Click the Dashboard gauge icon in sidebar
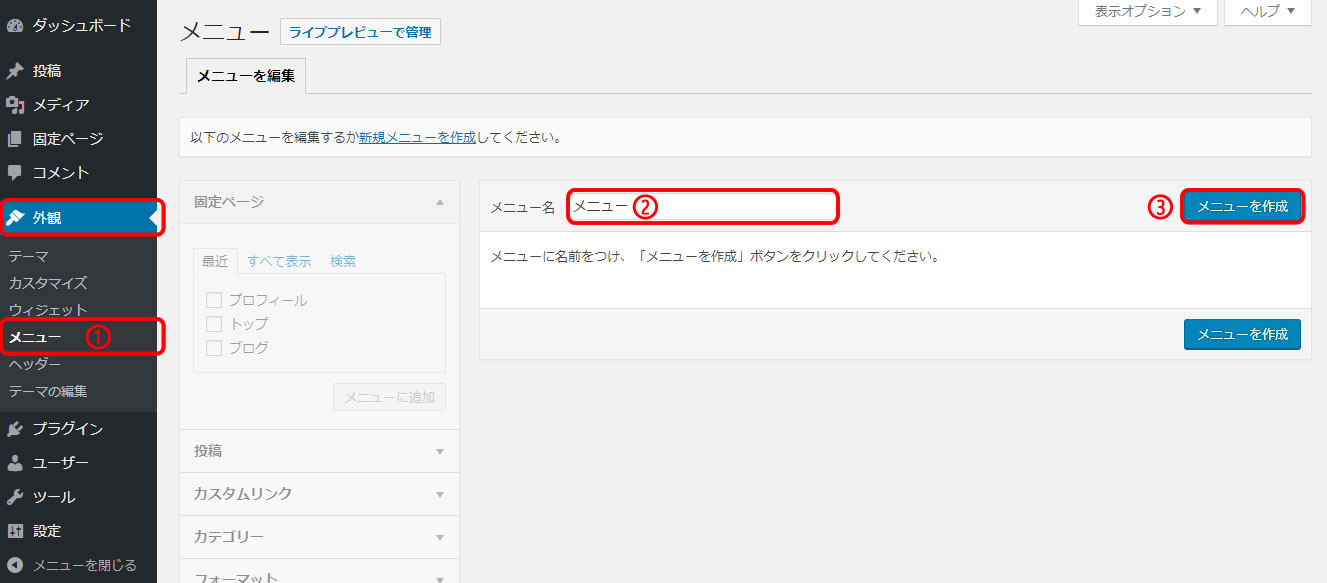The image size is (1327, 583). tap(15, 25)
